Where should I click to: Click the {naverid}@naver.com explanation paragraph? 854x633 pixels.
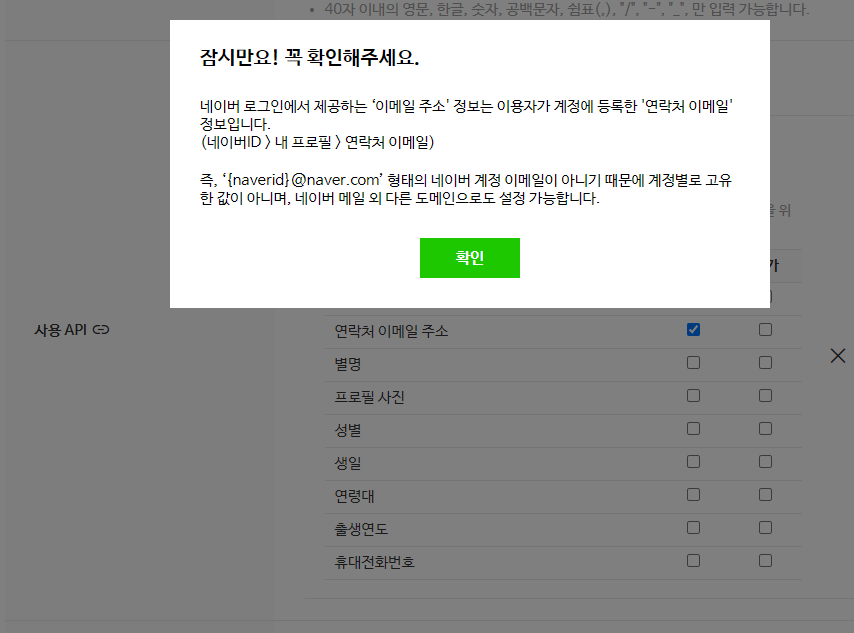point(466,189)
